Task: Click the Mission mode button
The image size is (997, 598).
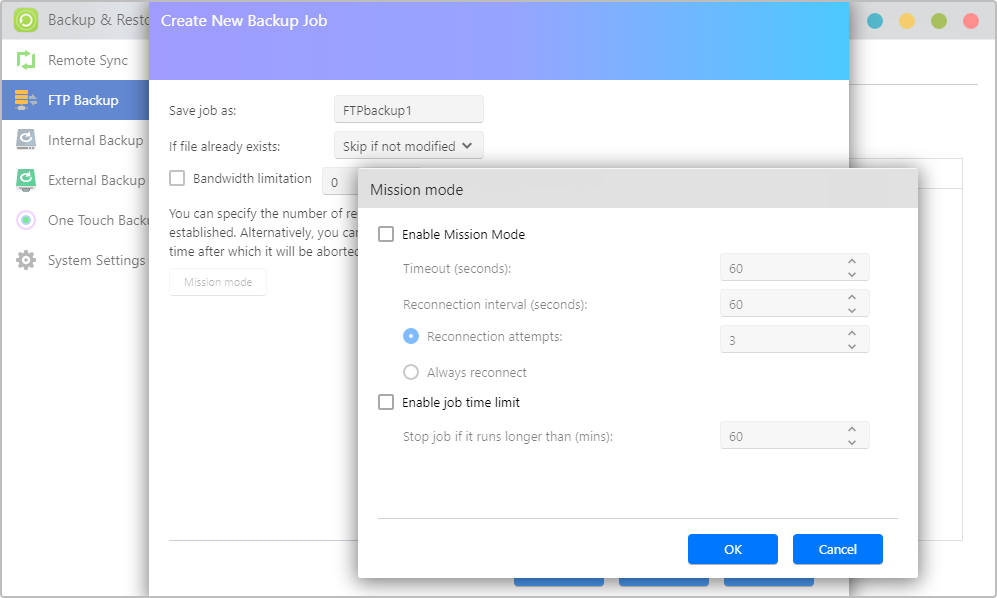Action: click(x=217, y=282)
